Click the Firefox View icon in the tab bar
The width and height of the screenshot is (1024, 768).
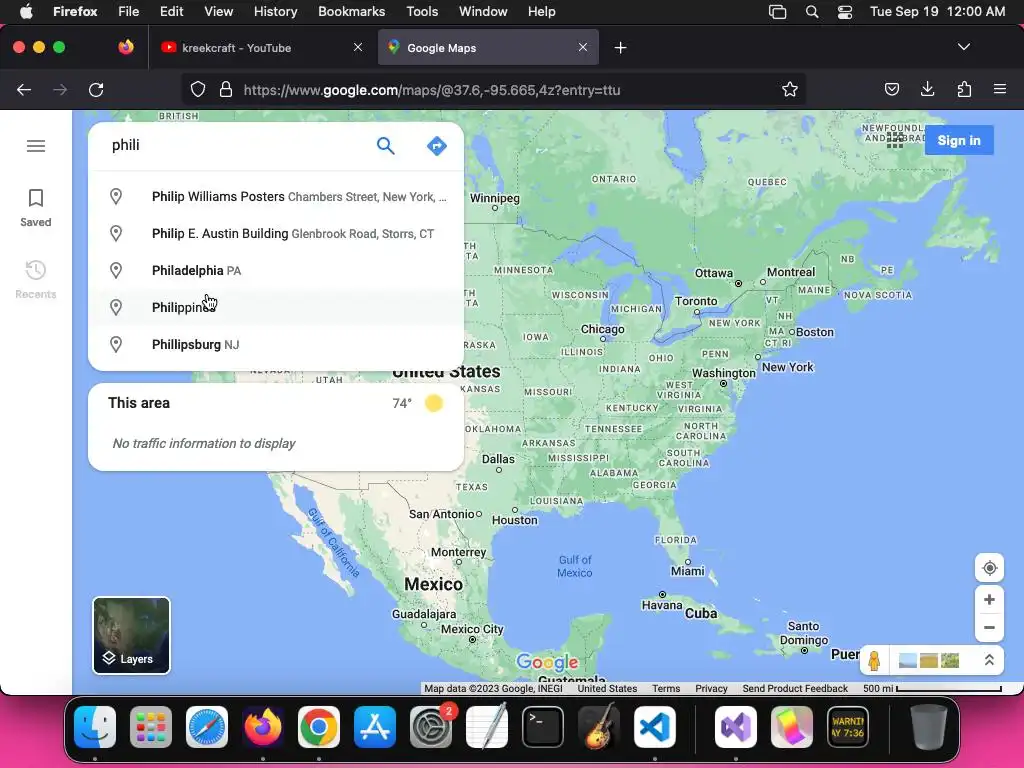point(126,47)
